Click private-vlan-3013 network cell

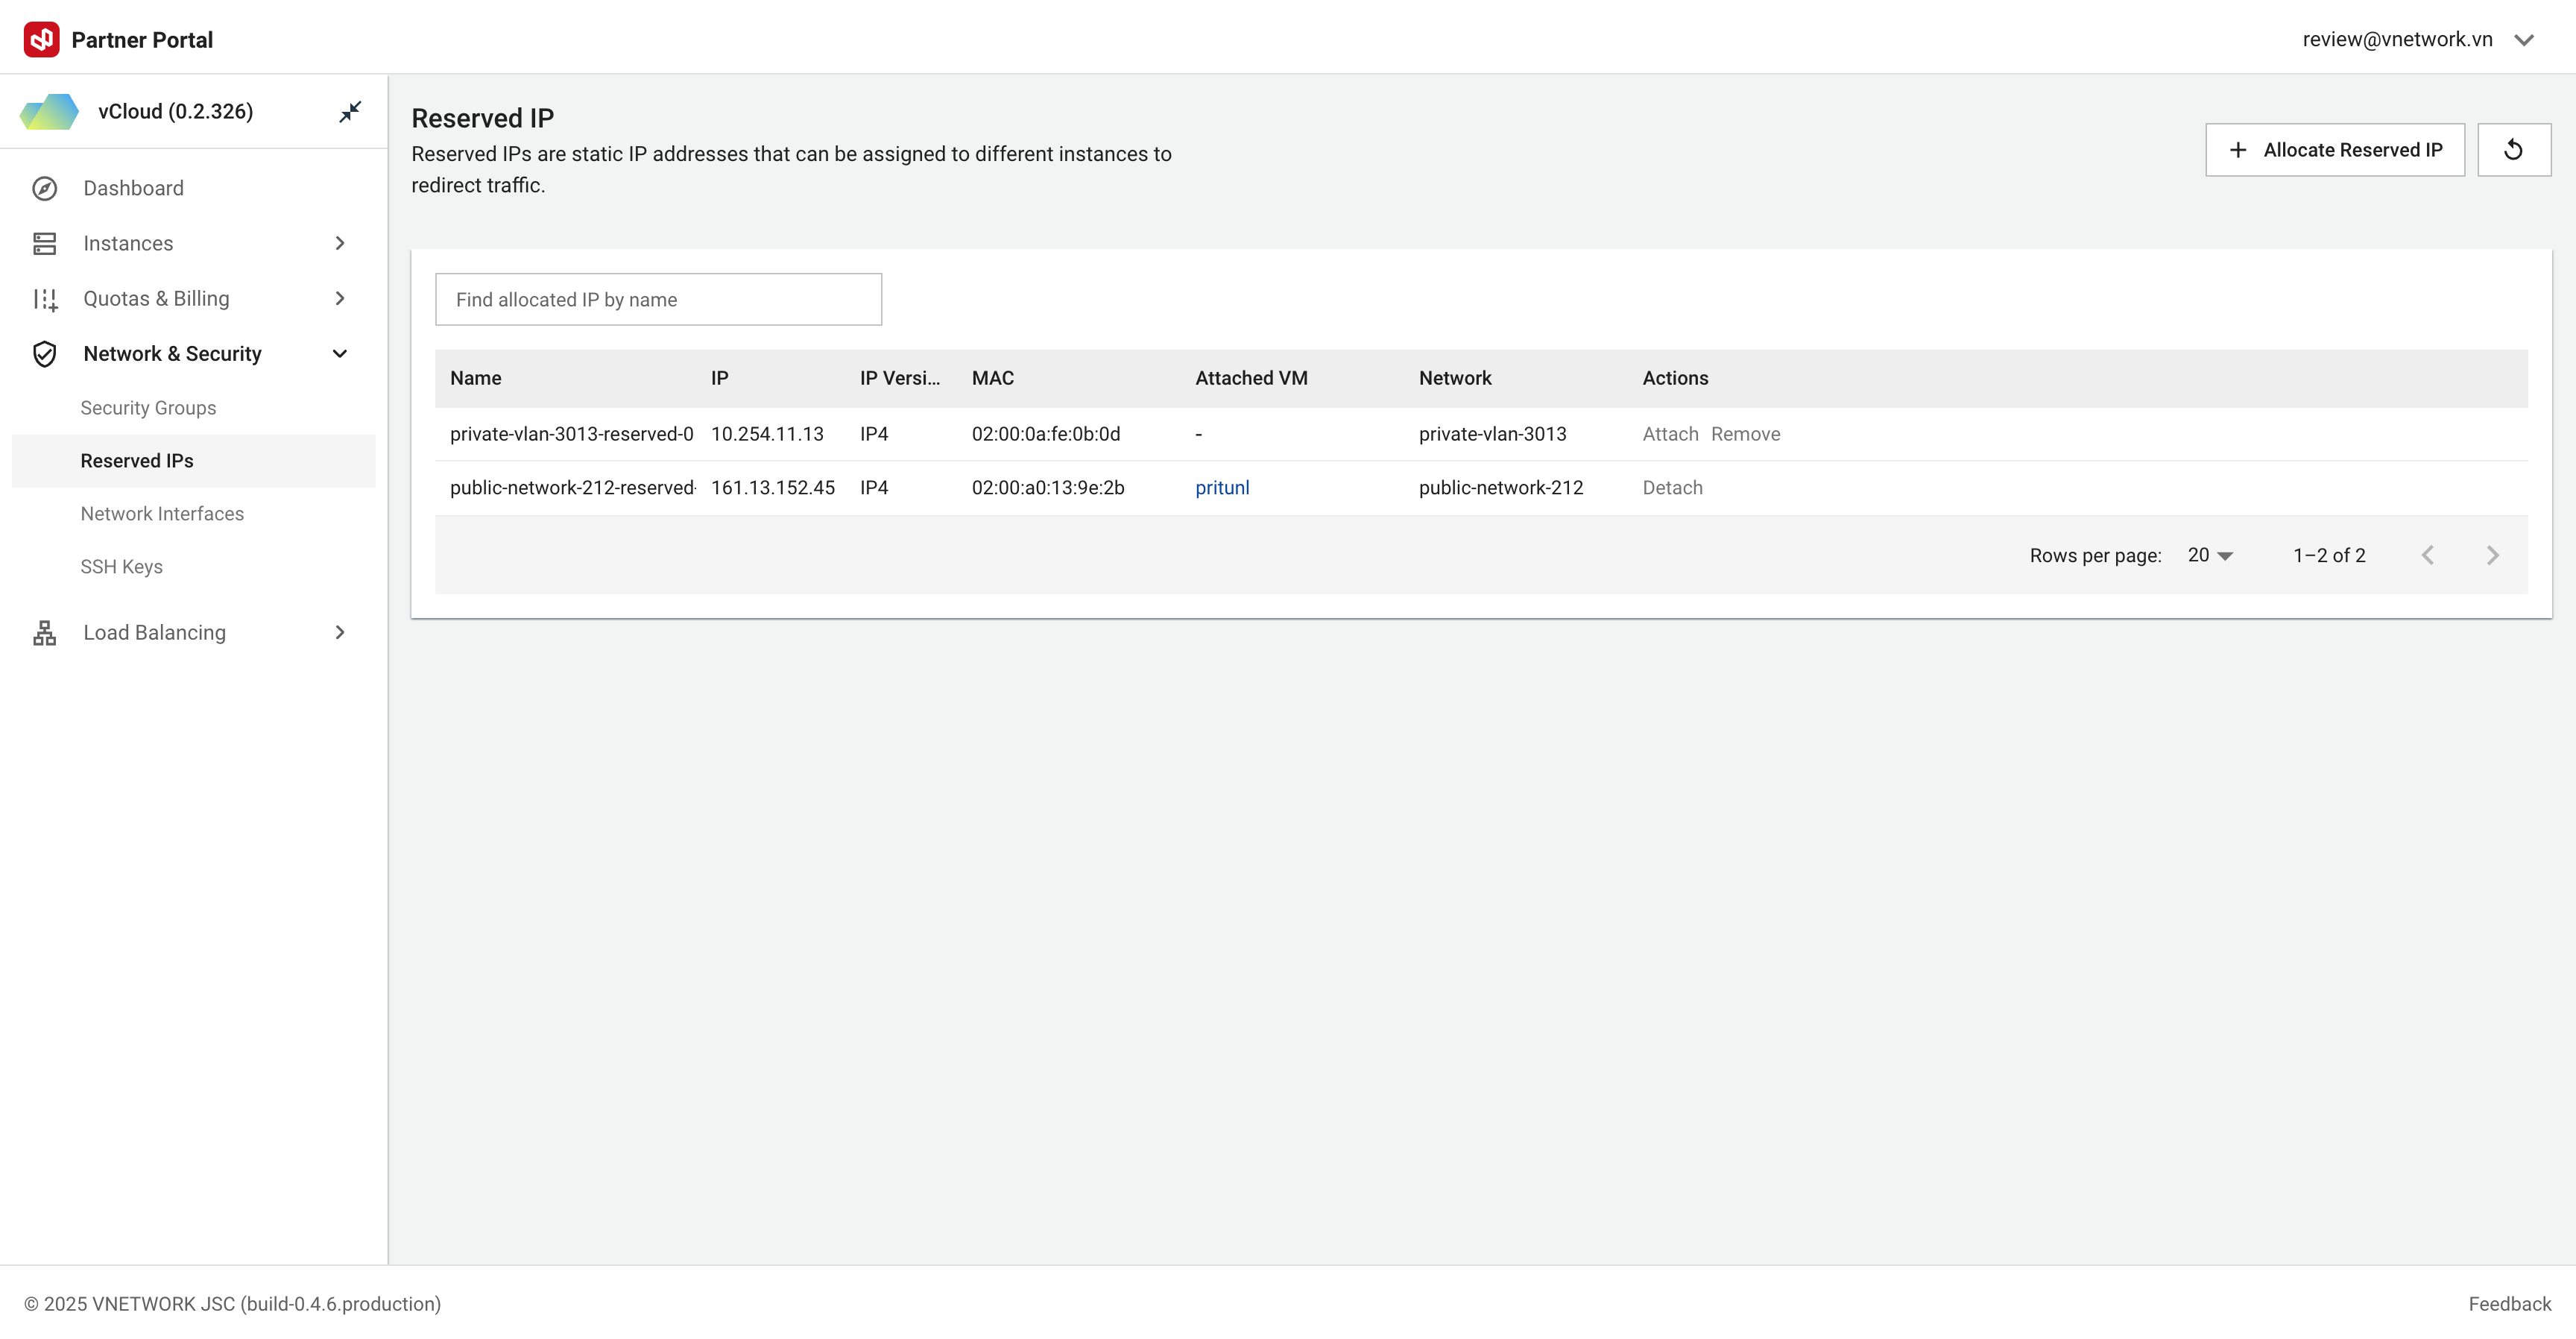click(x=1492, y=434)
